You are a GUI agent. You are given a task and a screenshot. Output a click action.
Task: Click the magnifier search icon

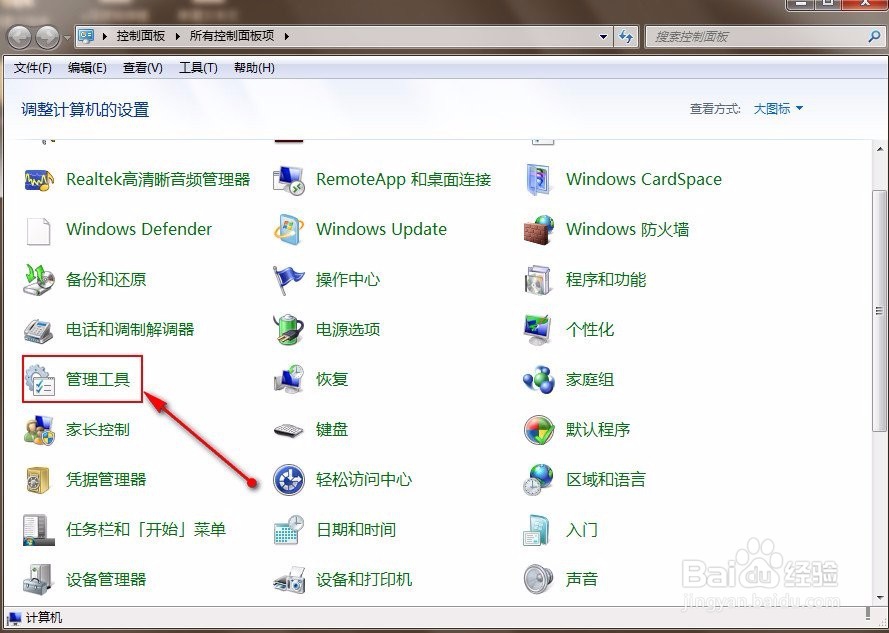874,37
